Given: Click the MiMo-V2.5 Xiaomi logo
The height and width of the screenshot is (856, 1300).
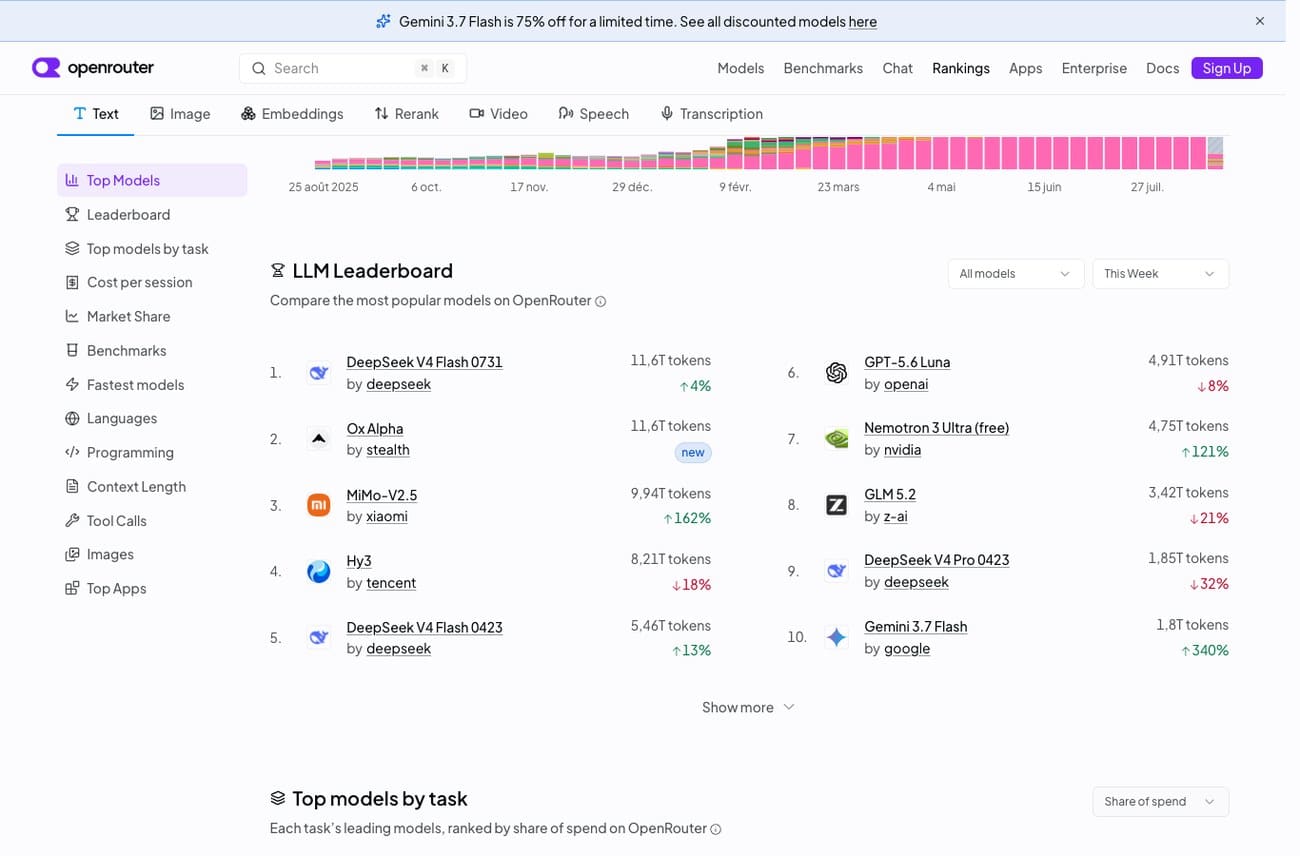Looking at the screenshot, I should pyautogui.click(x=319, y=506).
